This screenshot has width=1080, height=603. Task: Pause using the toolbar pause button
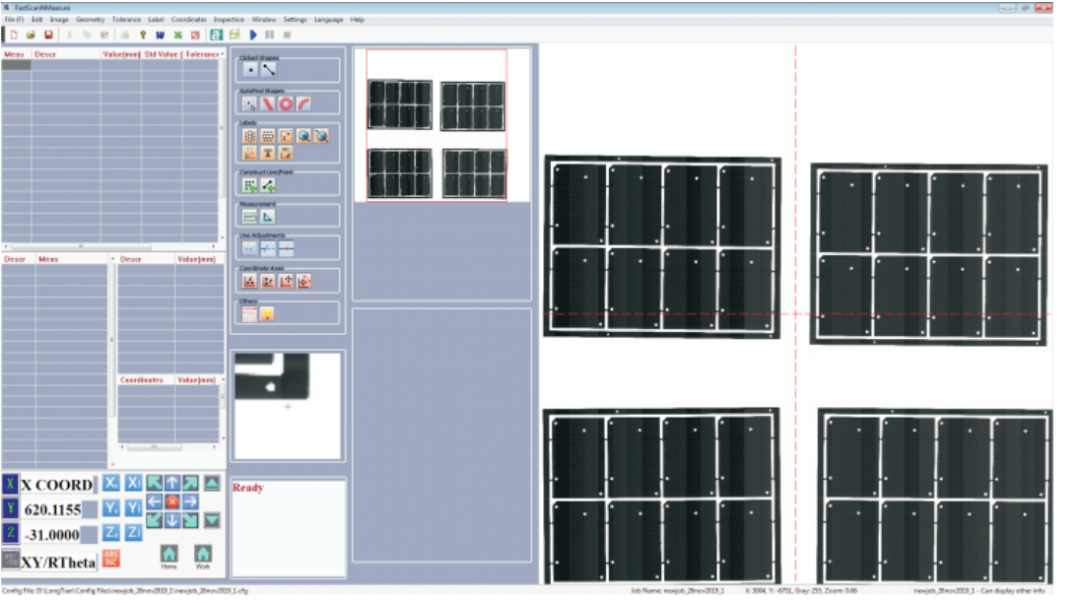[x=270, y=34]
